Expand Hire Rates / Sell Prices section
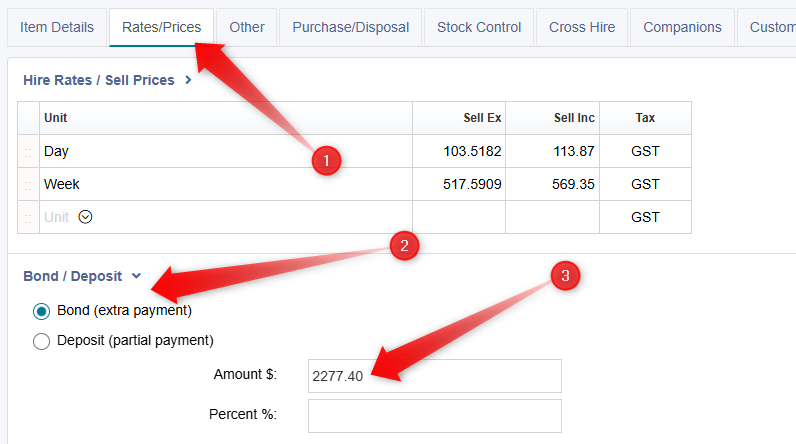 (x=188, y=80)
